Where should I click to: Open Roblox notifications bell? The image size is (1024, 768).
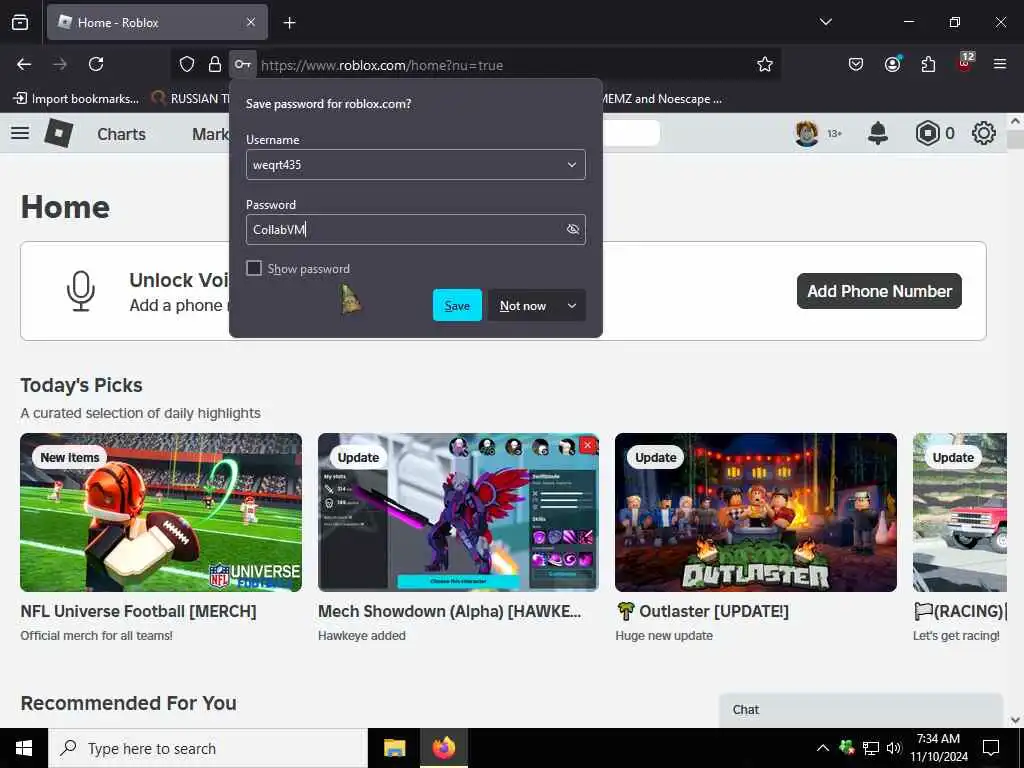pyautogui.click(x=878, y=133)
